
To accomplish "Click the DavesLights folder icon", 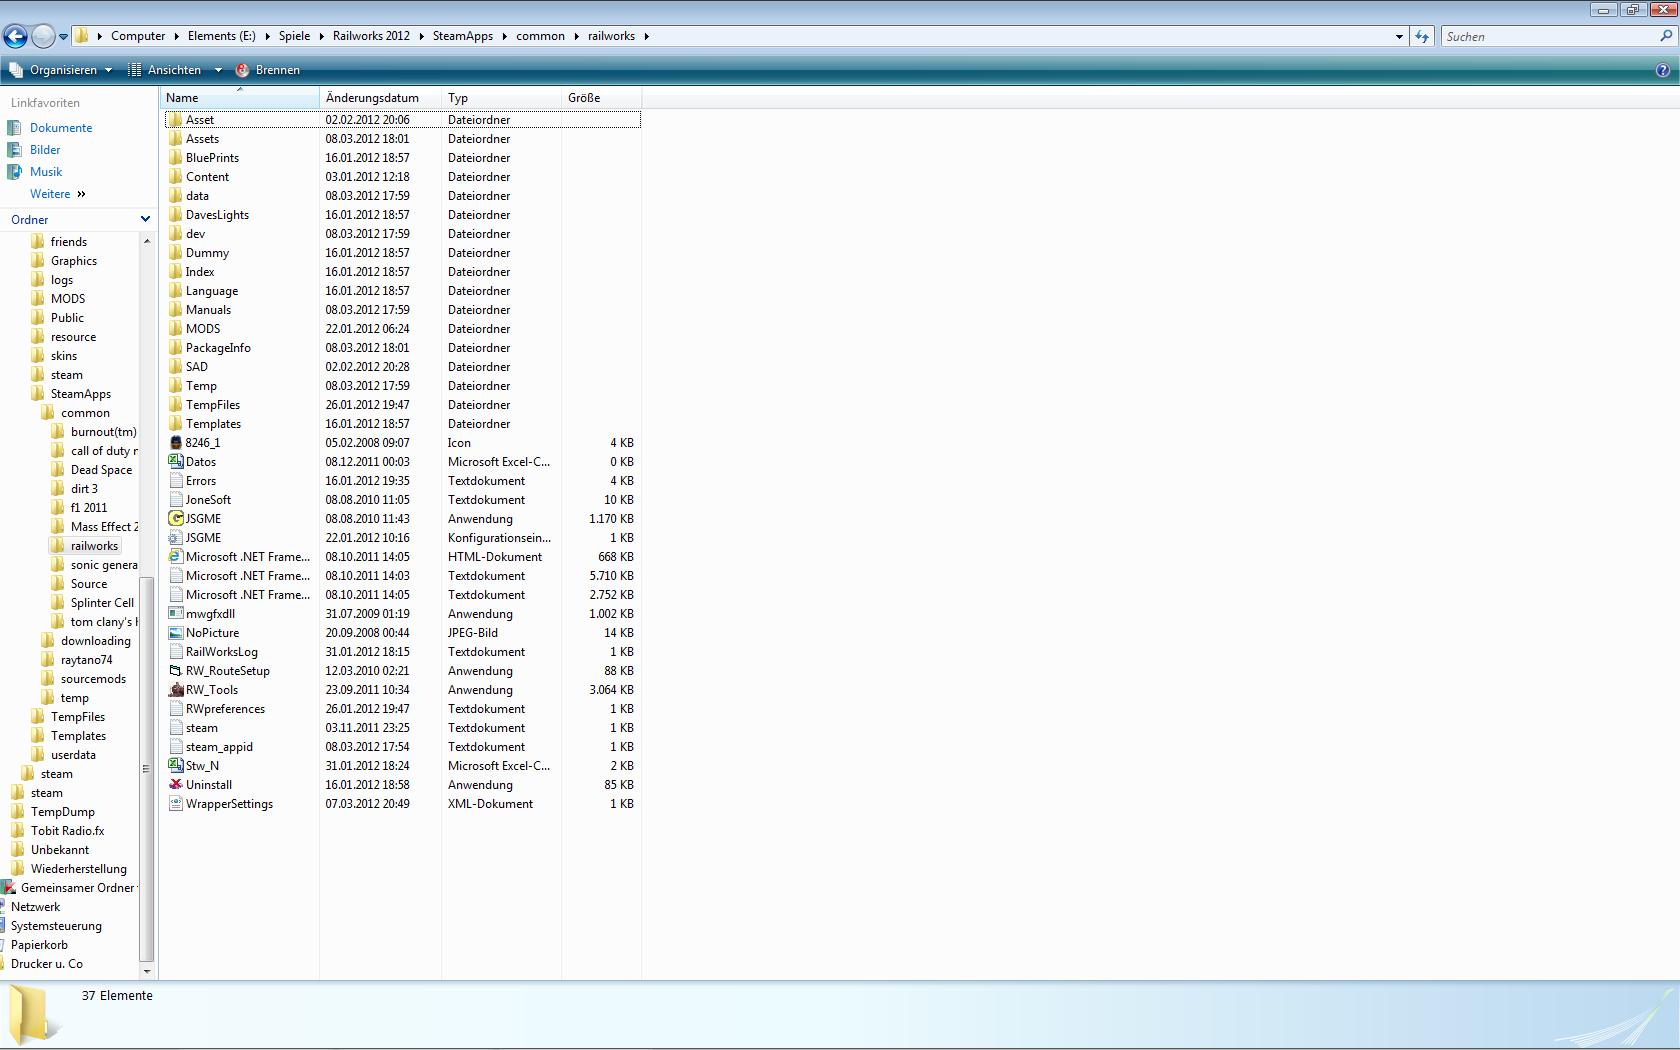I will tap(176, 215).
